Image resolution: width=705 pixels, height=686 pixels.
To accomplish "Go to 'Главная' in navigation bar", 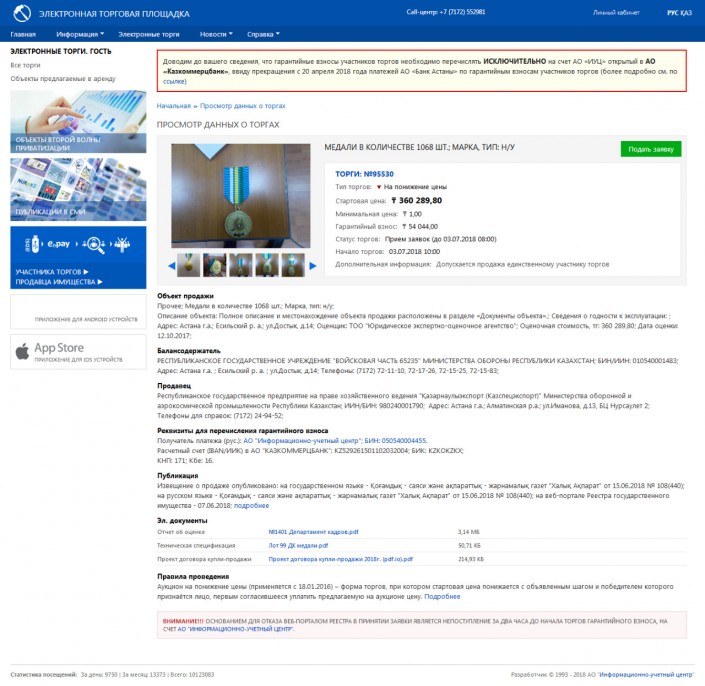I will click(x=23, y=34).
